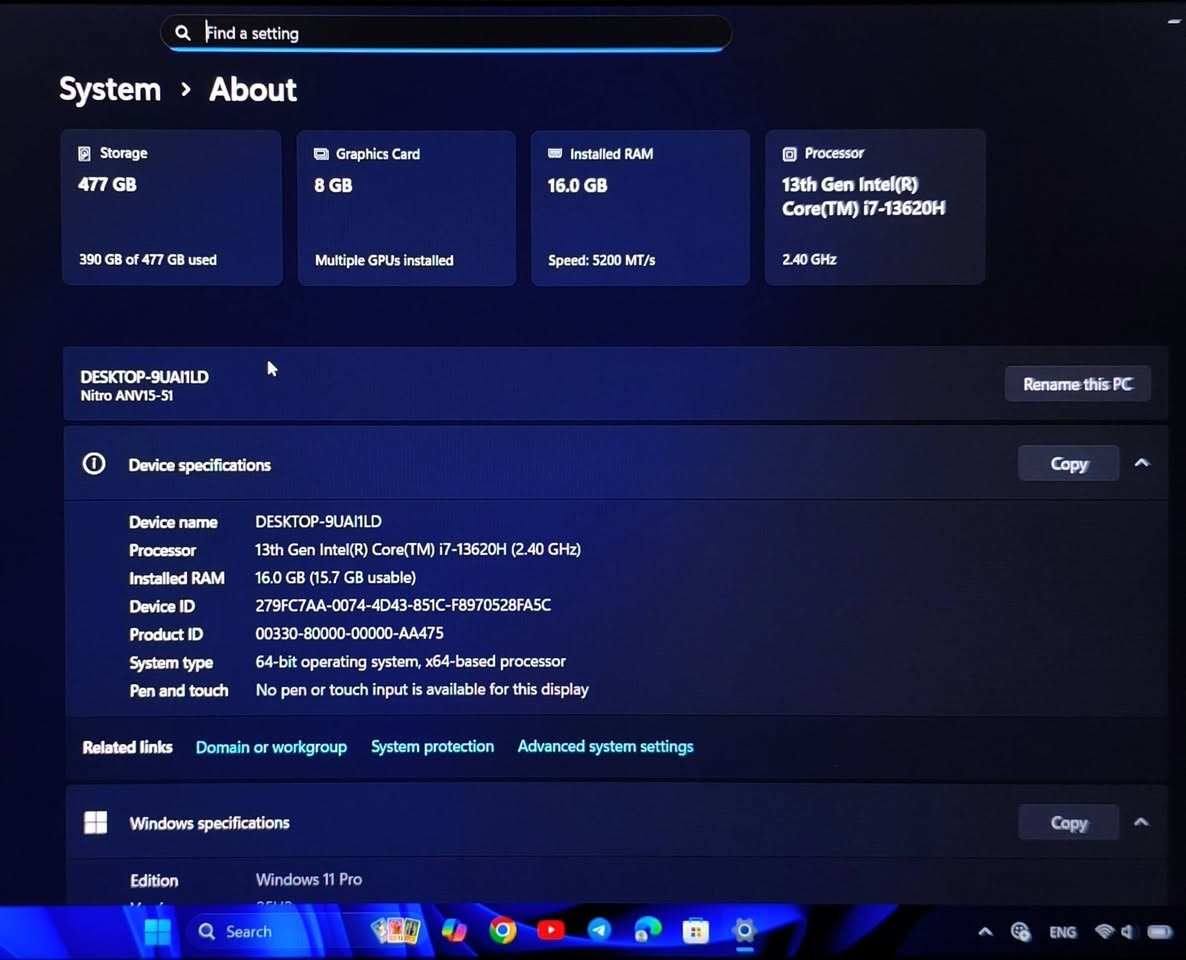
Task: Click the Find a setting search box
Action: [450, 33]
